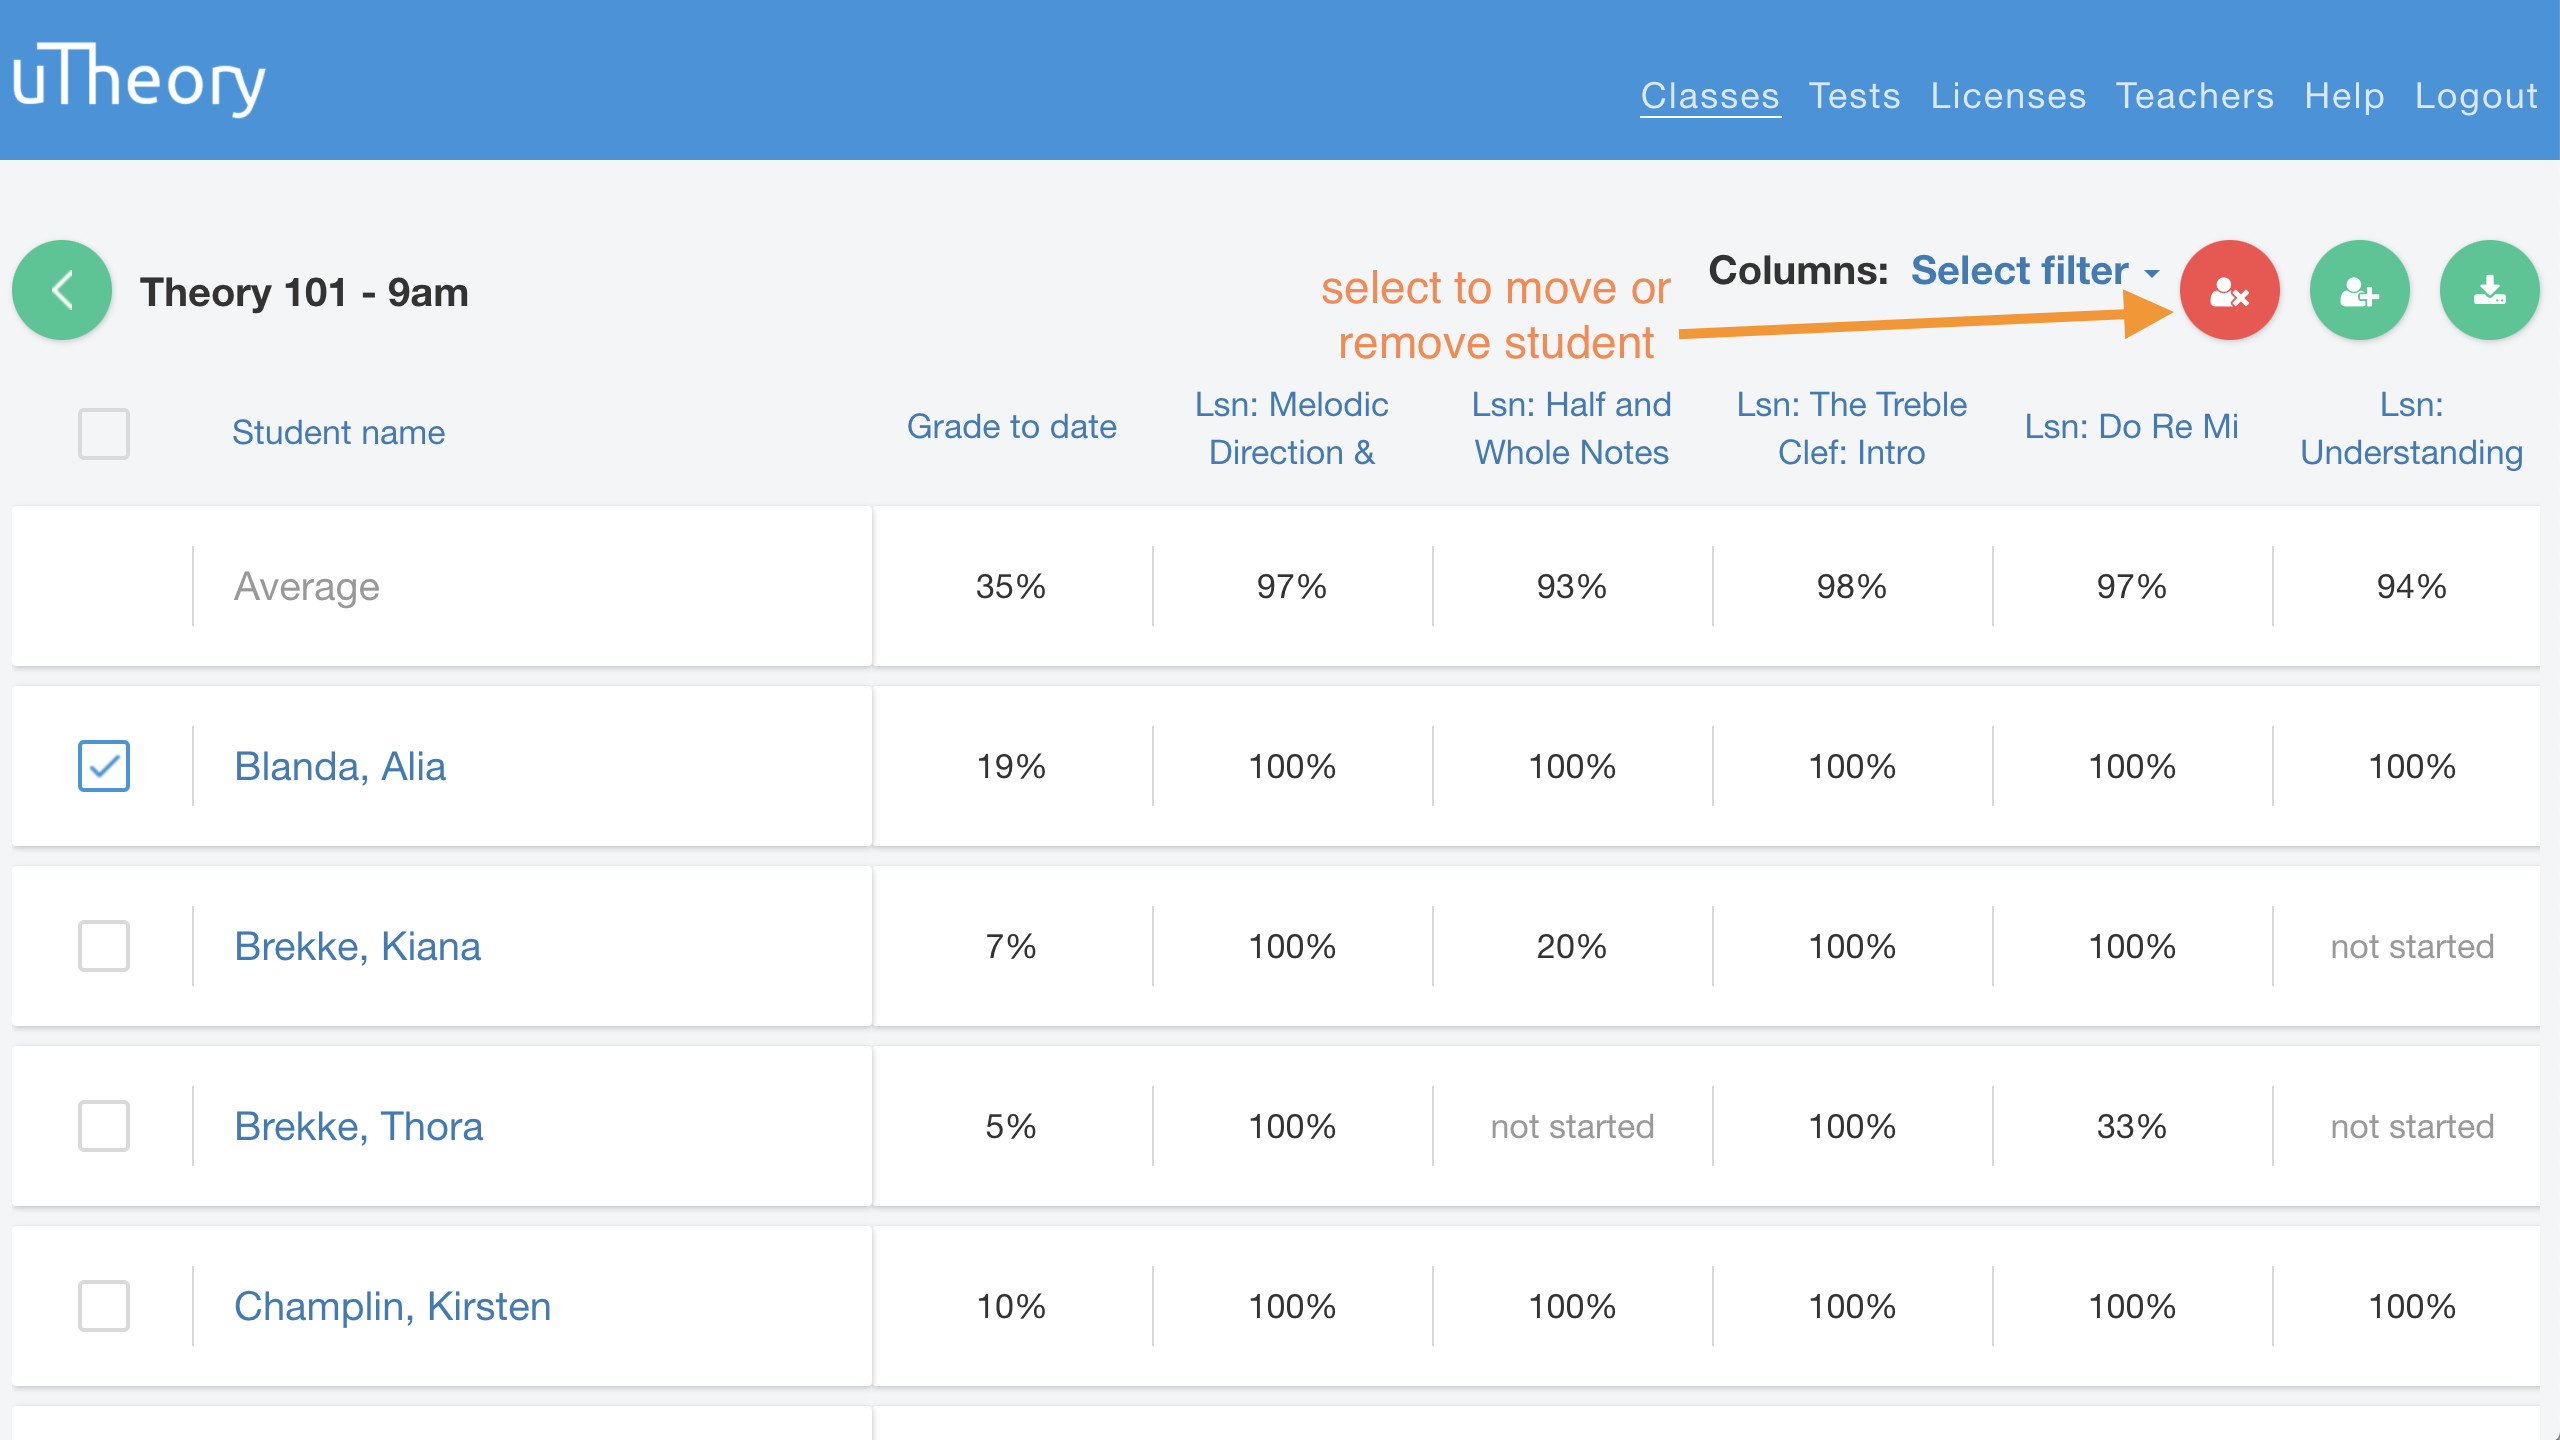
Task: Open student Brekke, Thora
Action: tap(358, 1127)
